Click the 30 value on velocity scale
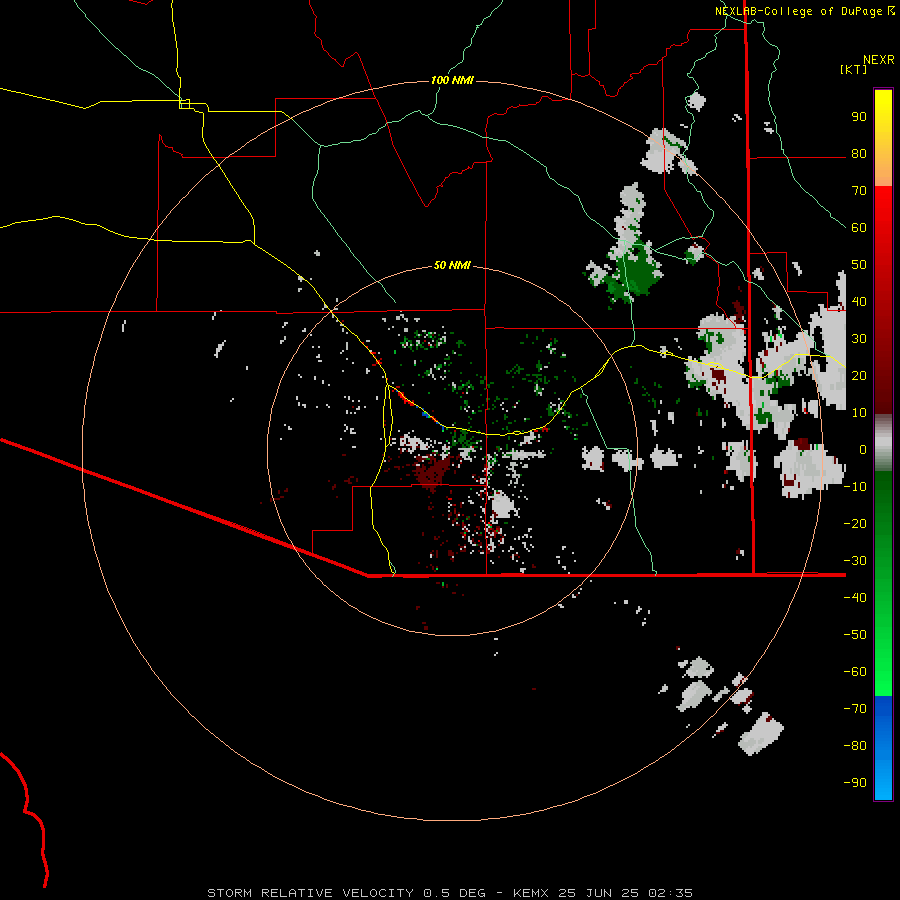This screenshot has height=900, width=900. pyautogui.click(x=859, y=339)
